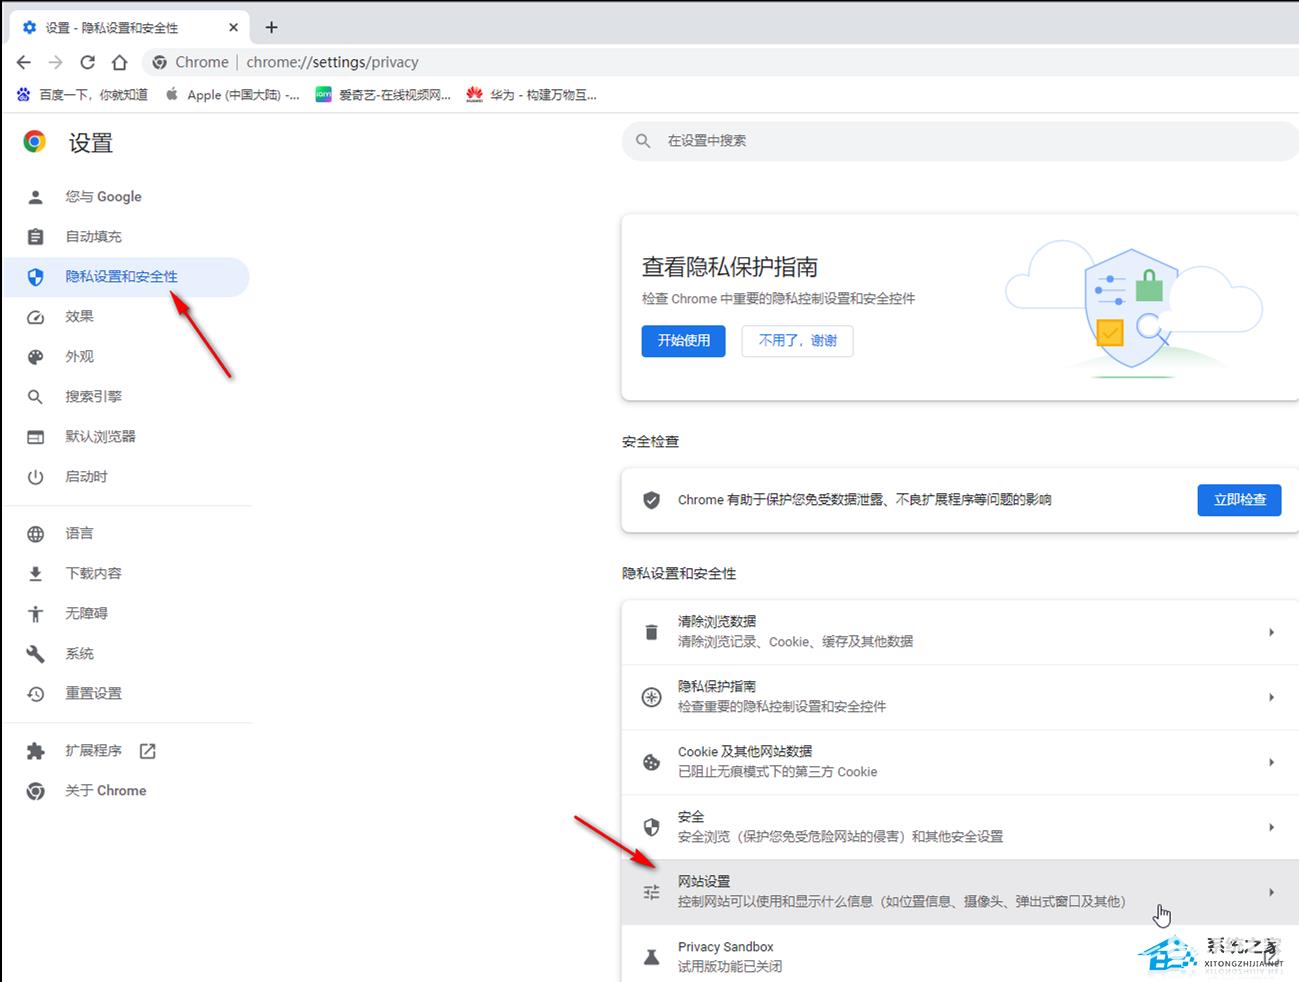Click the download icon for 下载内容
This screenshot has height=982, width=1299.
click(x=35, y=574)
